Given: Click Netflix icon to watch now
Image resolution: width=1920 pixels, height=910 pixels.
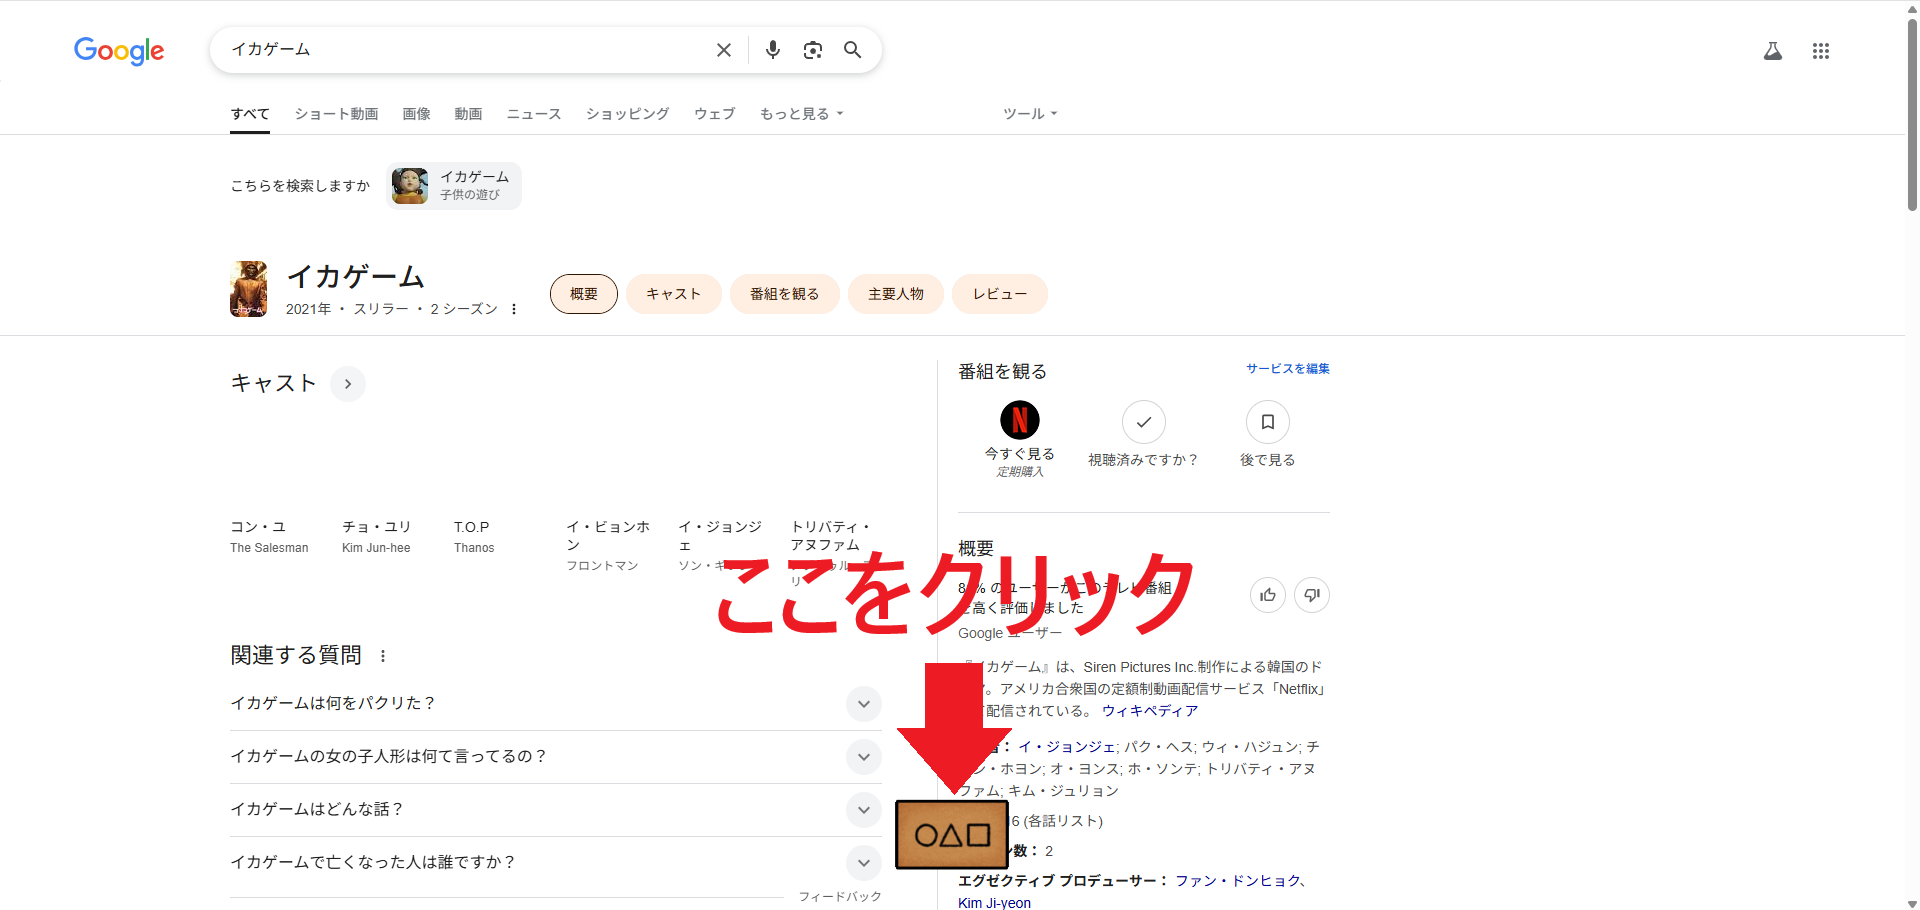Looking at the screenshot, I should [1020, 420].
